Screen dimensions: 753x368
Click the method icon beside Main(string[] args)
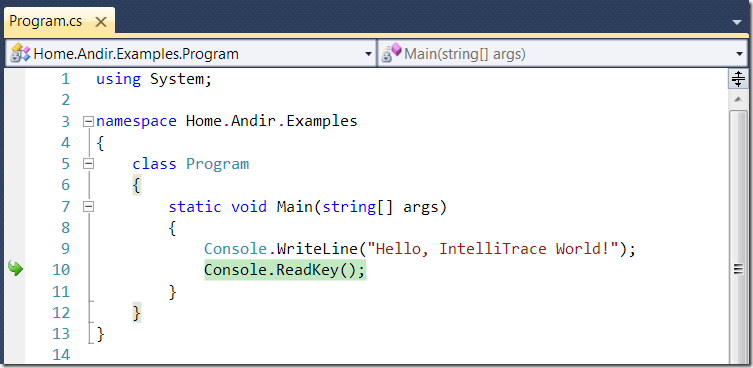(x=391, y=53)
